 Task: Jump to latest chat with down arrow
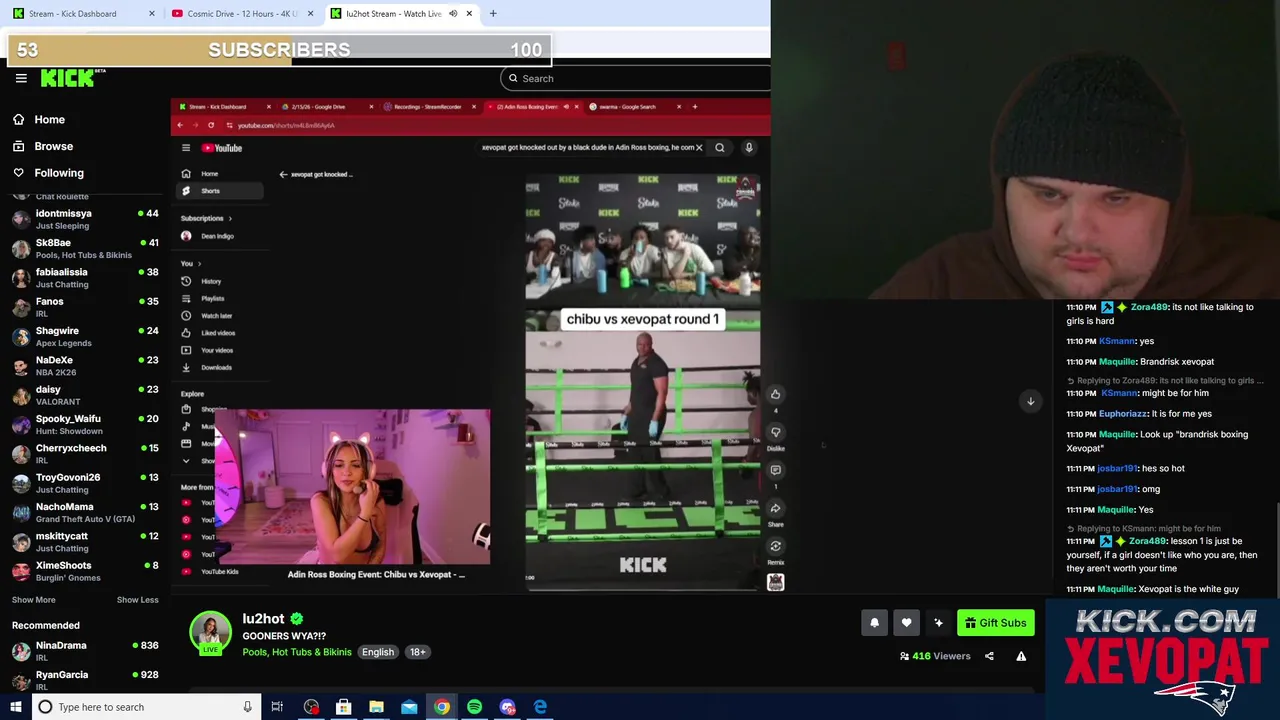[x=1030, y=401]
